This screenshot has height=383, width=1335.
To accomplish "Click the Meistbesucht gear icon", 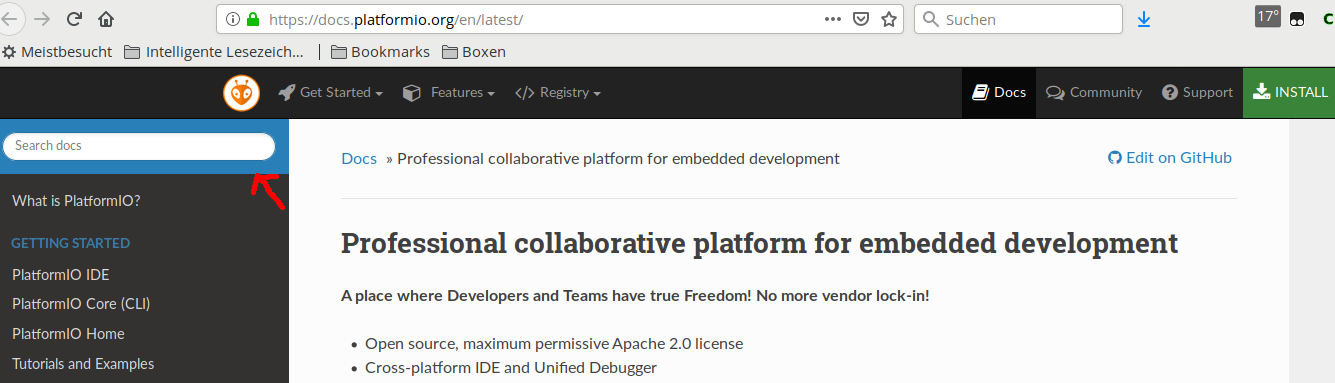I will pyautogui.click(x=9, y=51).
